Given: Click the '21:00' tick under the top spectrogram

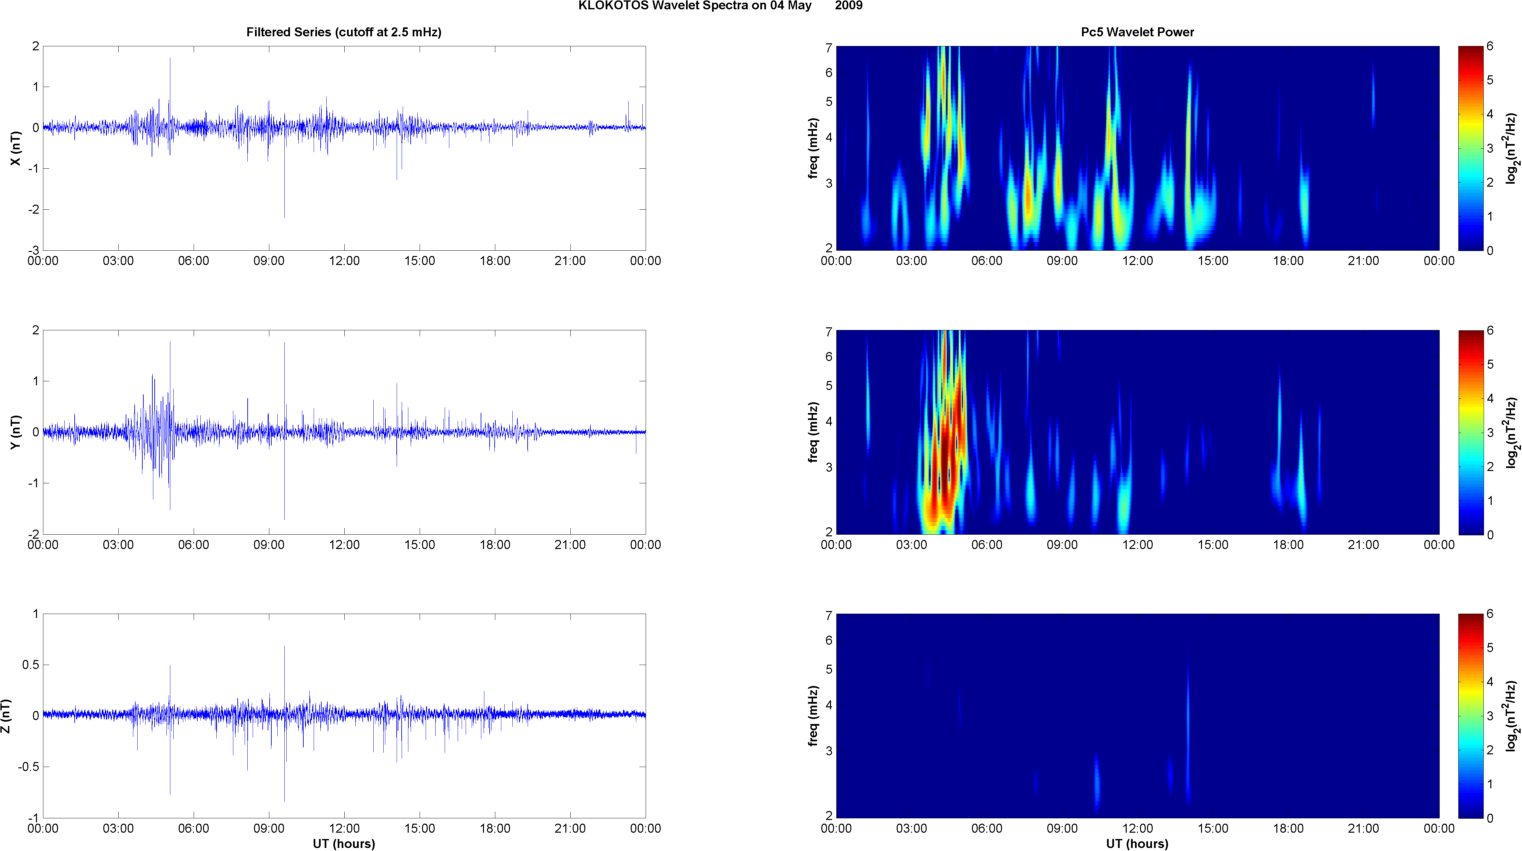Looking at the screenshot, I should tap(1363, 261).
